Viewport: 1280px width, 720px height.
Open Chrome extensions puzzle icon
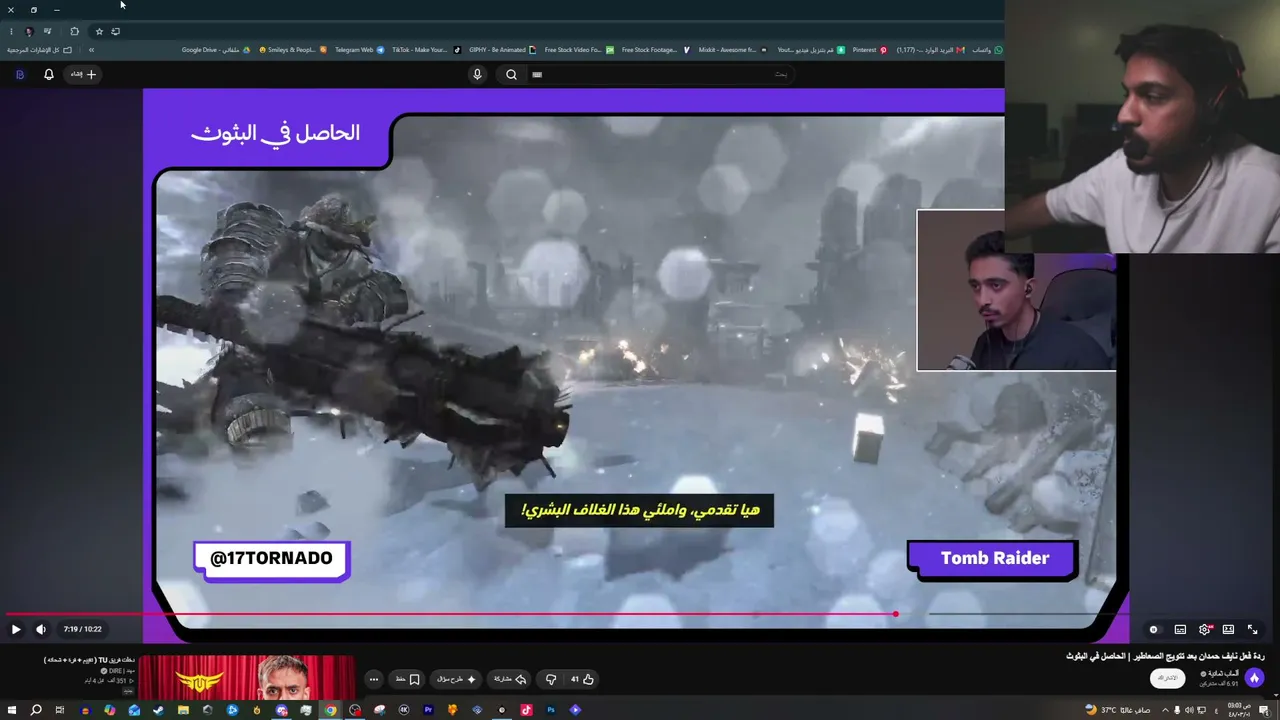[x=74, y=31]
